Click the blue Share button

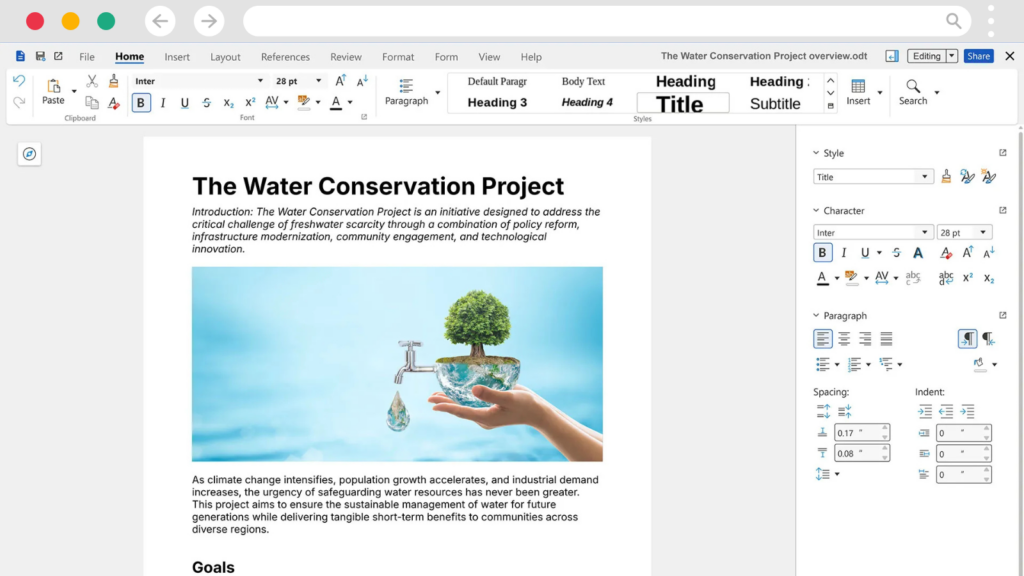978,56
